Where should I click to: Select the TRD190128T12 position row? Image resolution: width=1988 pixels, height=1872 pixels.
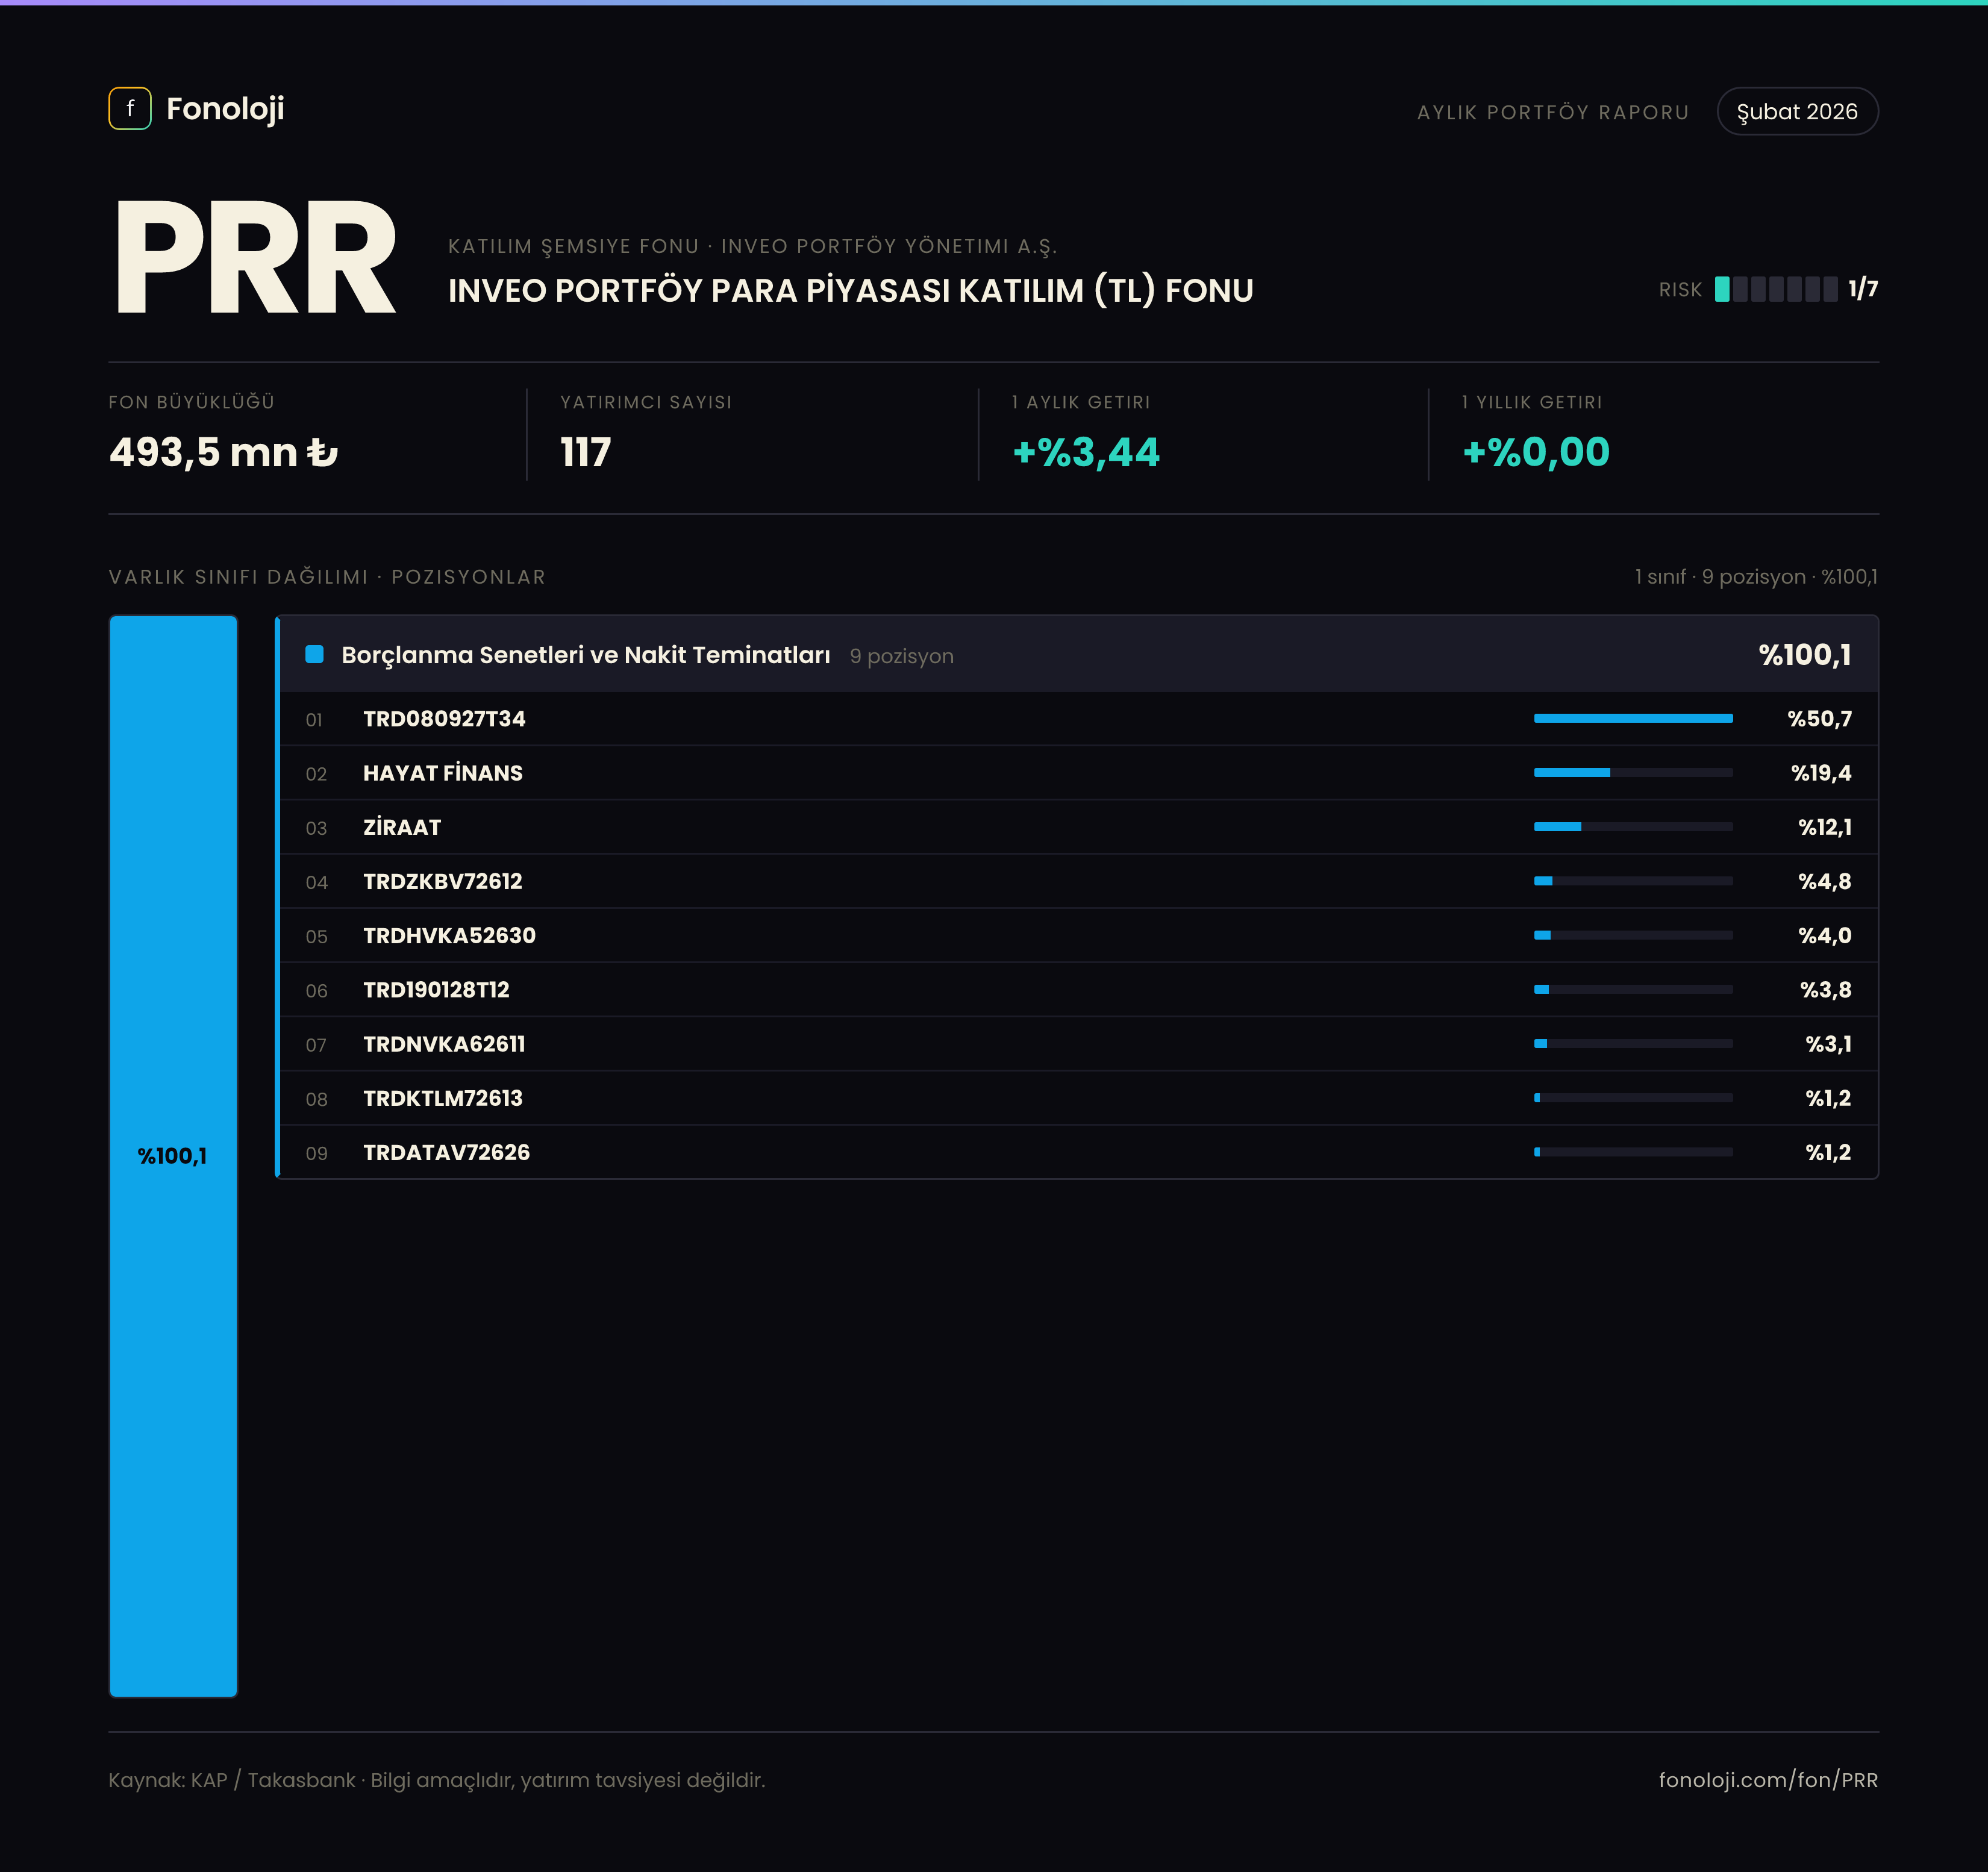1078,989
